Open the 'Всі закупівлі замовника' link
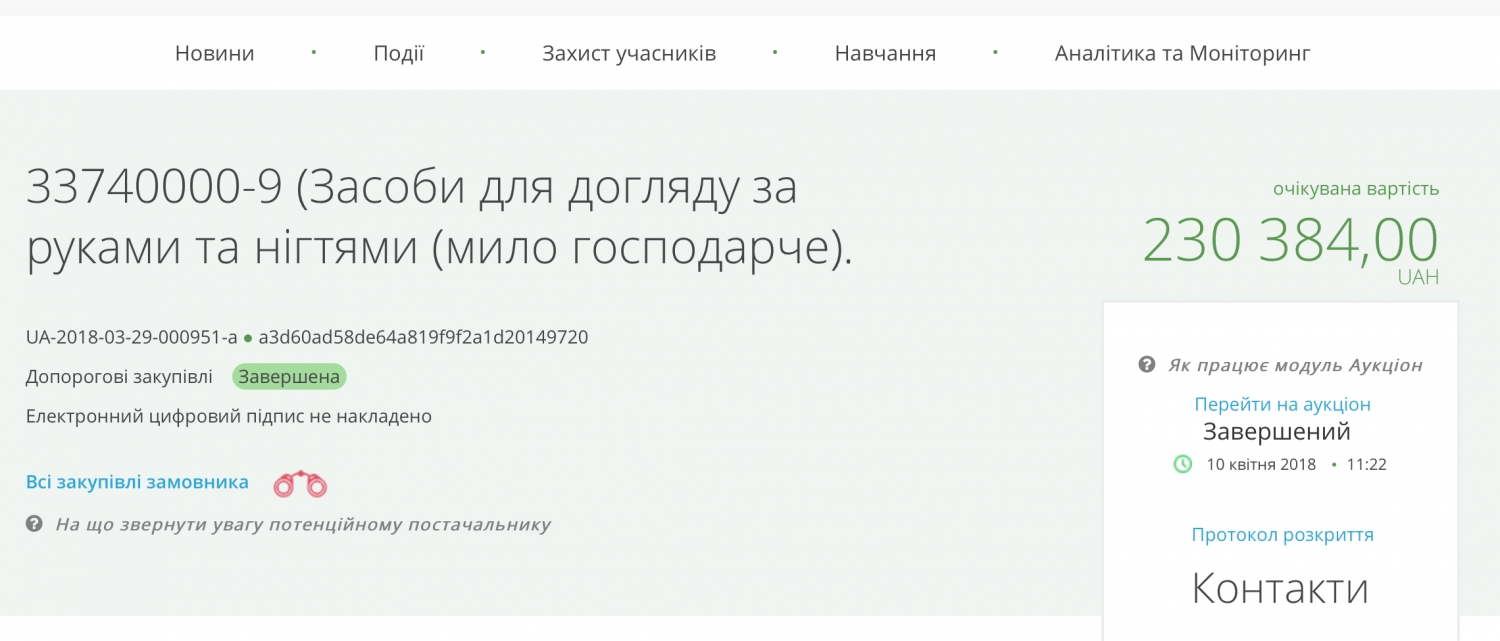Viewport: 1500px width, 641px height. point(137,482)
